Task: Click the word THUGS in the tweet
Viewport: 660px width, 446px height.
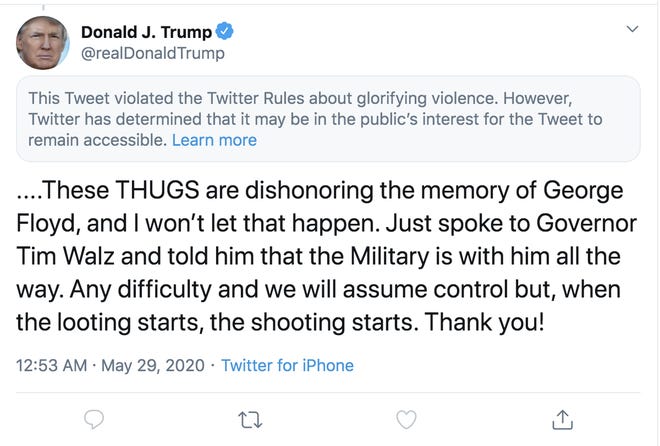Action: (x=143, y=190)
